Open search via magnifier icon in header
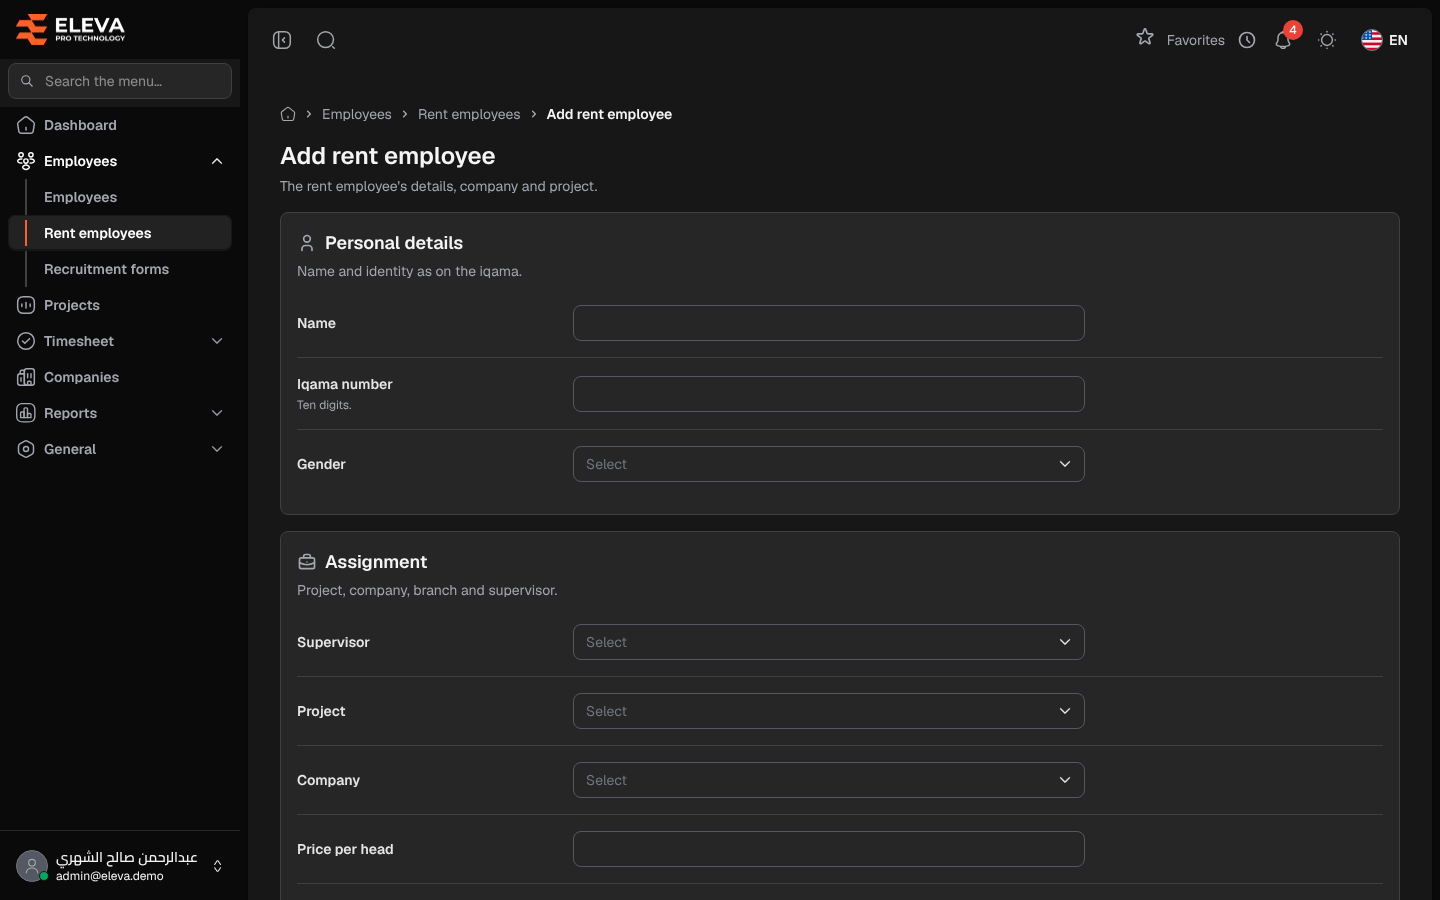 point(326,40)
